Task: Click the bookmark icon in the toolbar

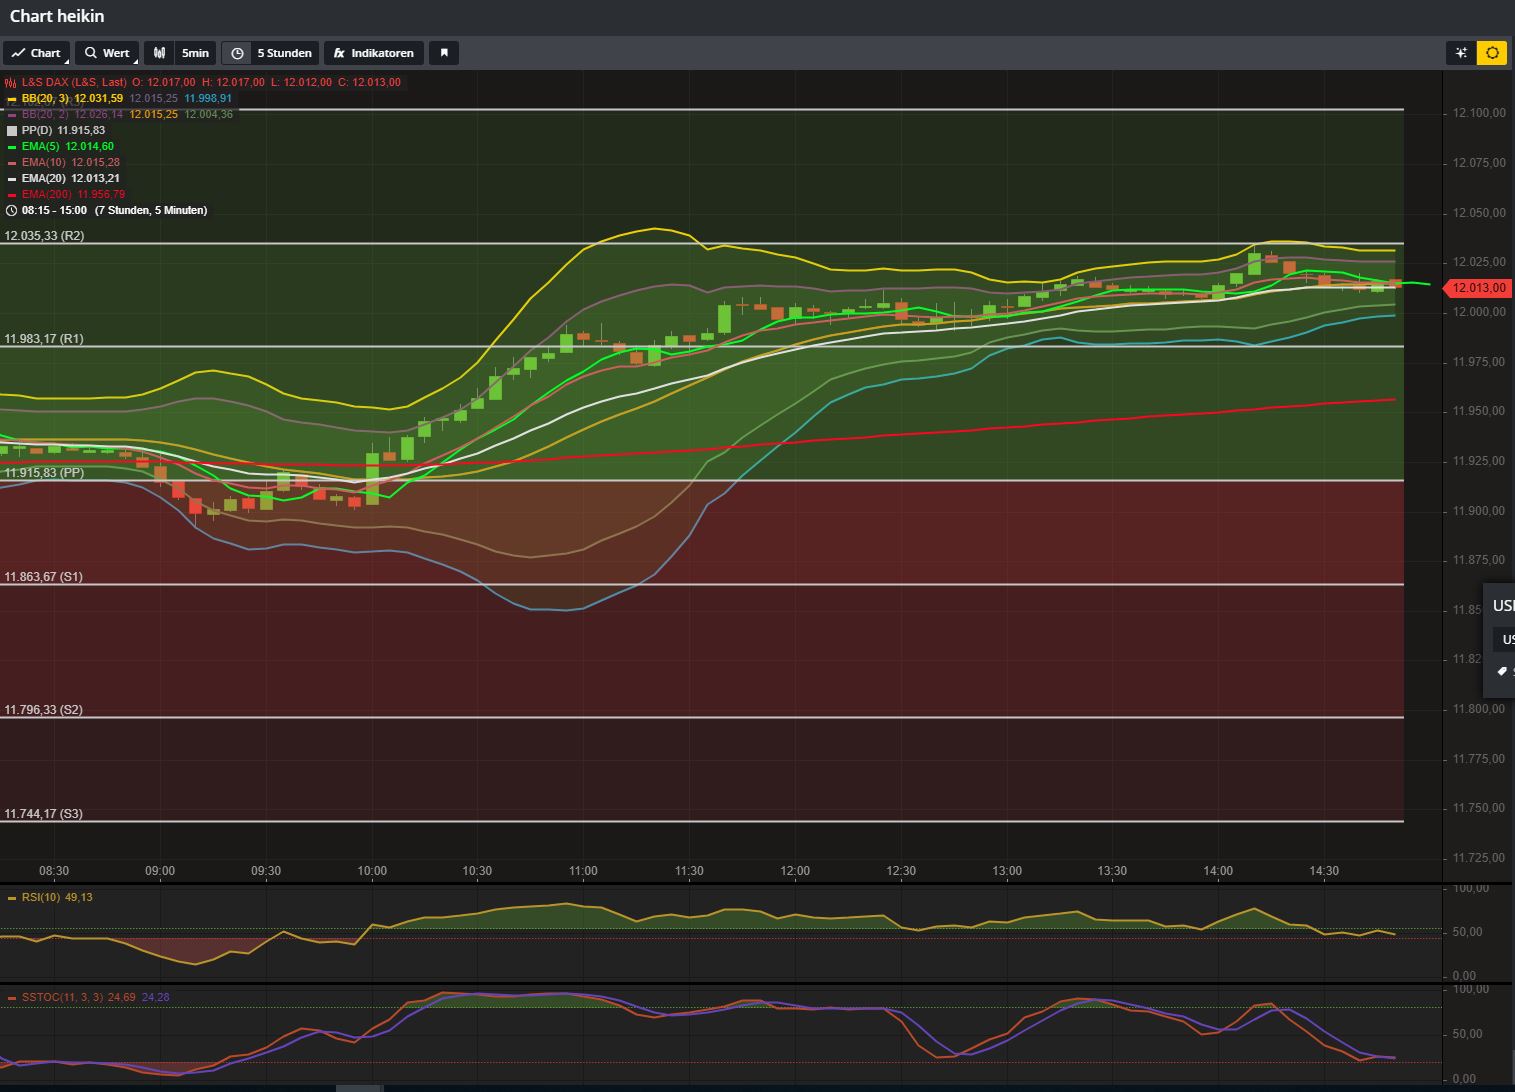Action: point(443,53)
